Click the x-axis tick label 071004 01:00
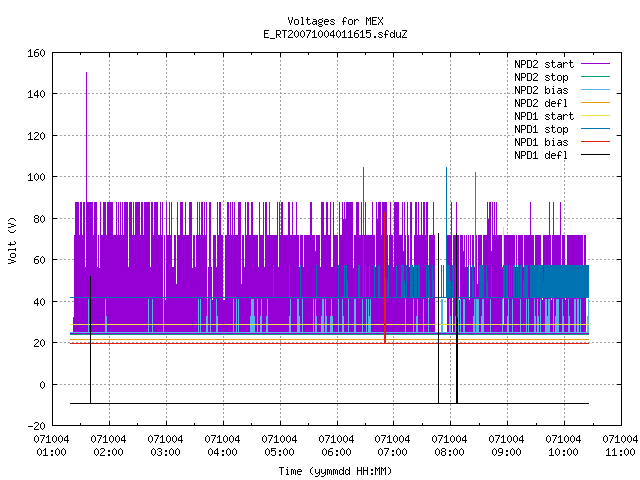 51,446
